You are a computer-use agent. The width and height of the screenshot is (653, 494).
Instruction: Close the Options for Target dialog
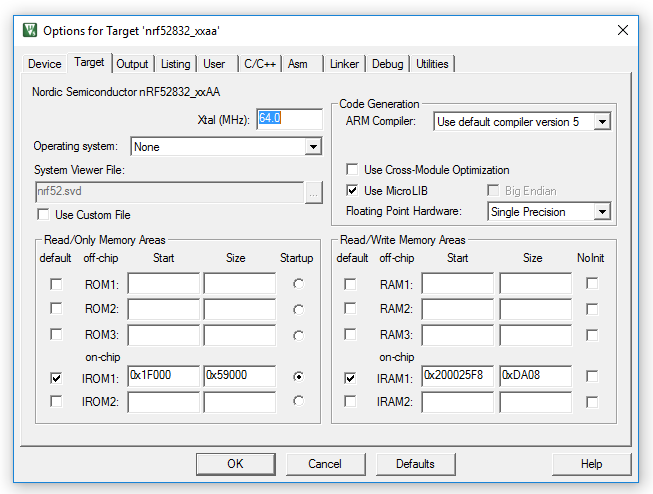point(623,30)
